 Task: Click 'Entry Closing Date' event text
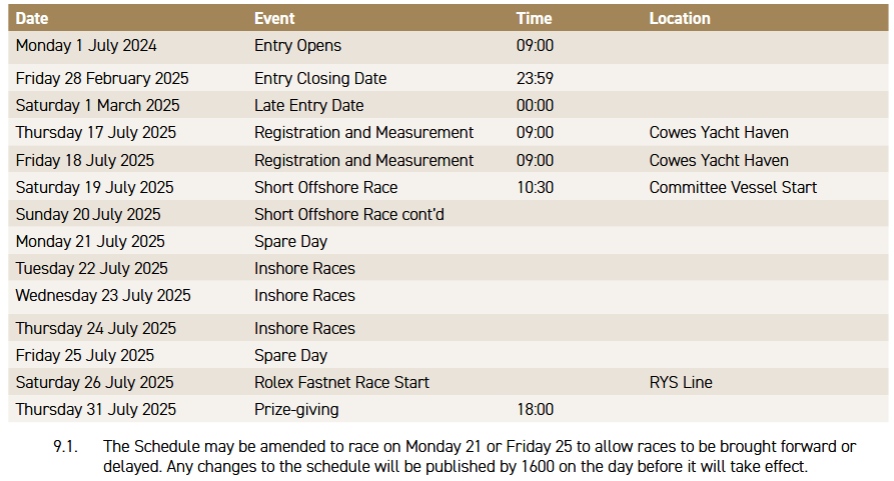(320, 79)
